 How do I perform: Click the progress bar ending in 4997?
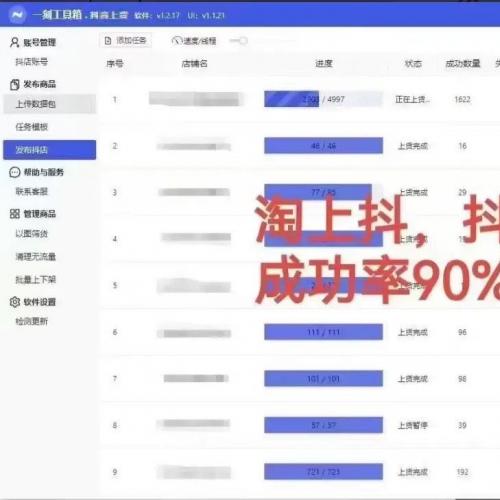tap(323, 99)
